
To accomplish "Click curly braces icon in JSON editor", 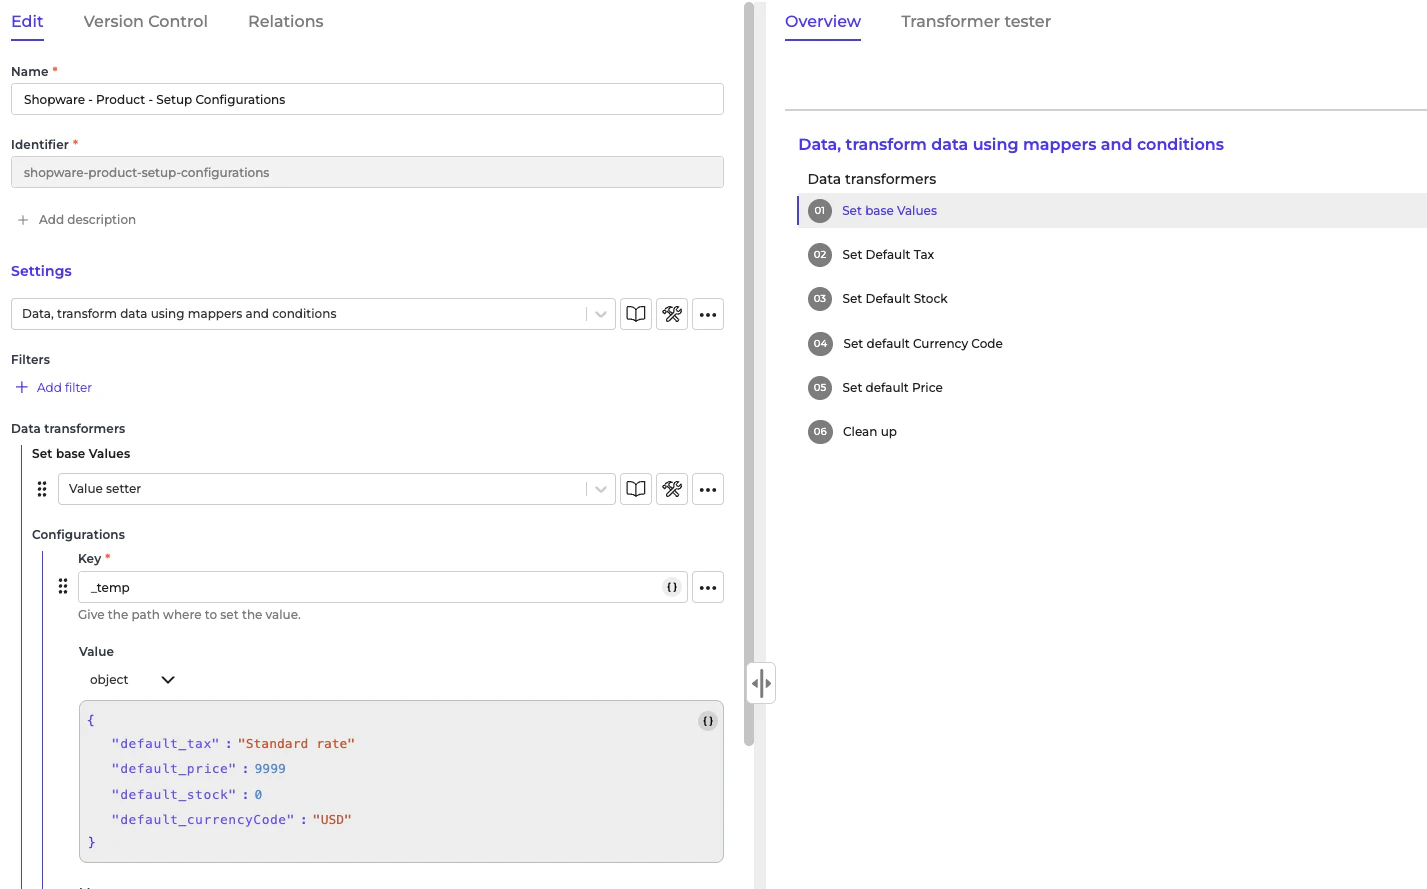I will click(708, 721).
